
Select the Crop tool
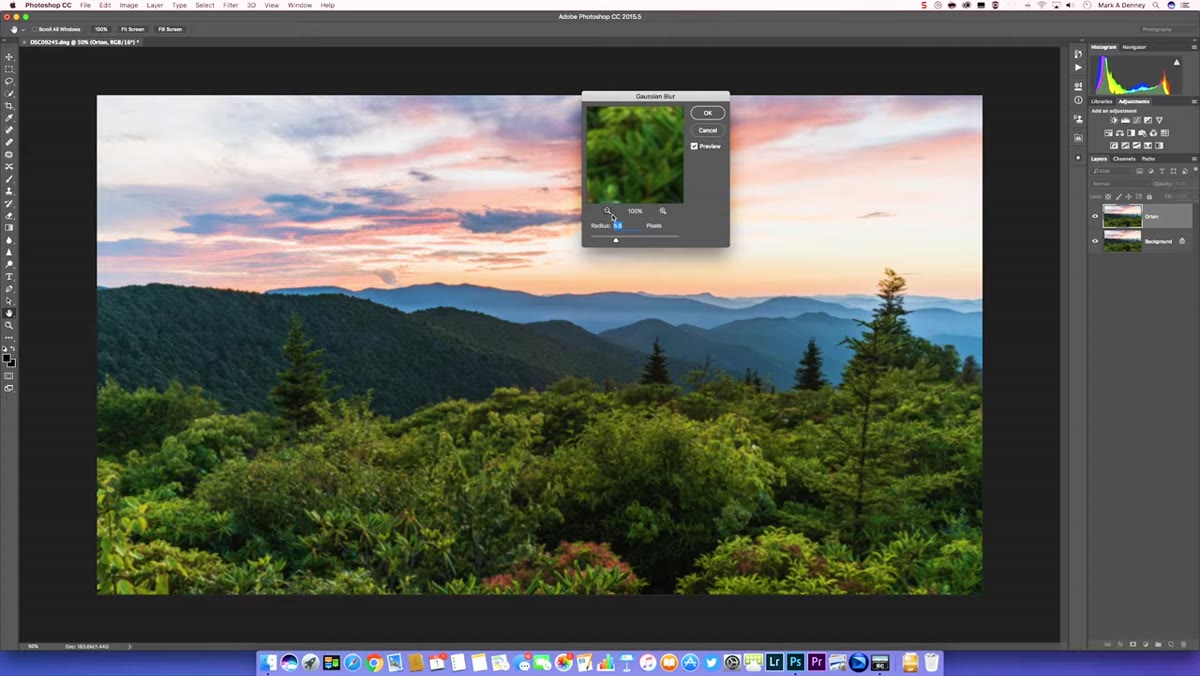[x=10, y=105]
